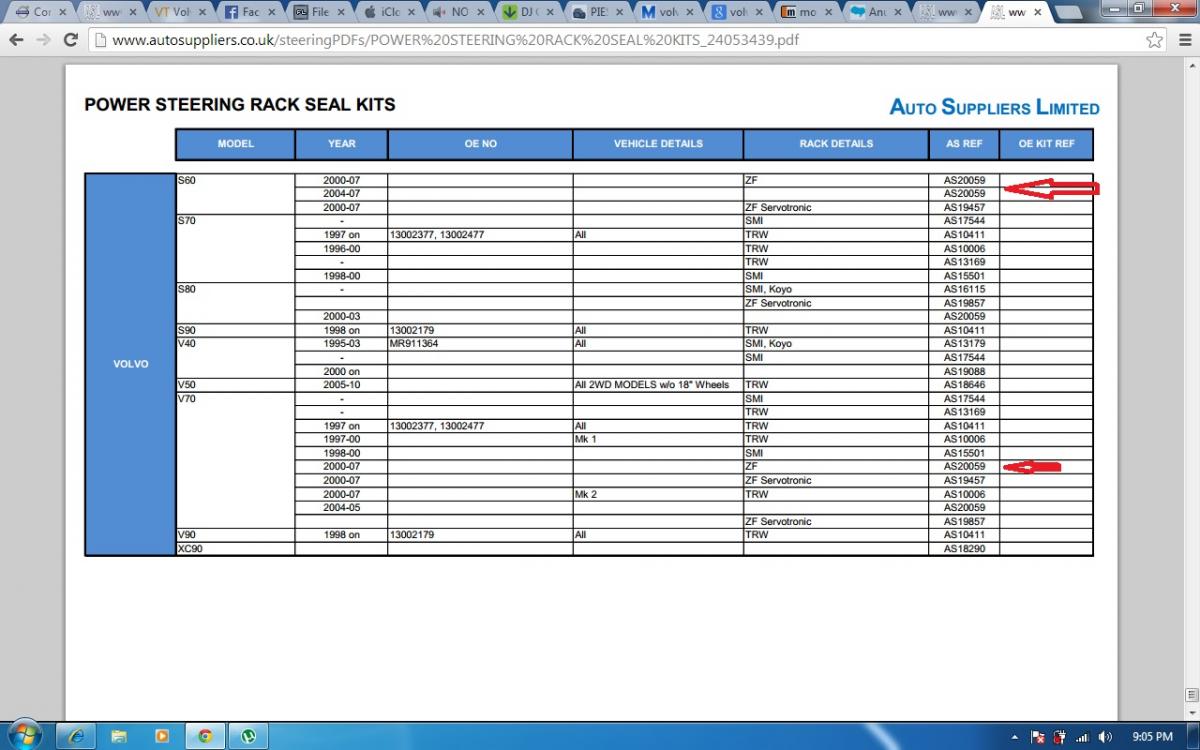Click the AS18290 reference

click(x=964, y=549)
